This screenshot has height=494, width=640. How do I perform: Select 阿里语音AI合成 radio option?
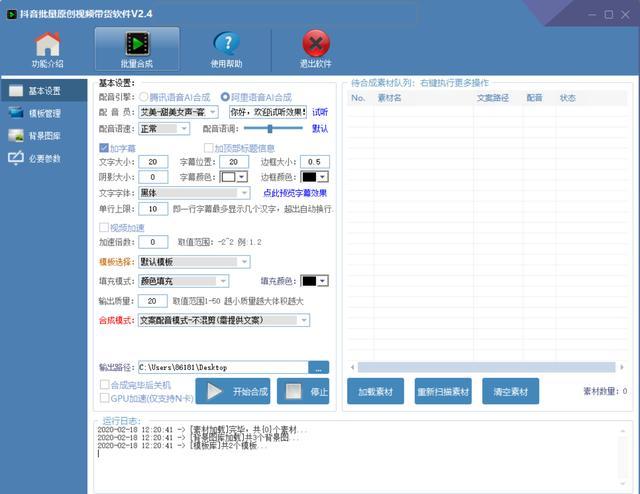click(225, 97)
